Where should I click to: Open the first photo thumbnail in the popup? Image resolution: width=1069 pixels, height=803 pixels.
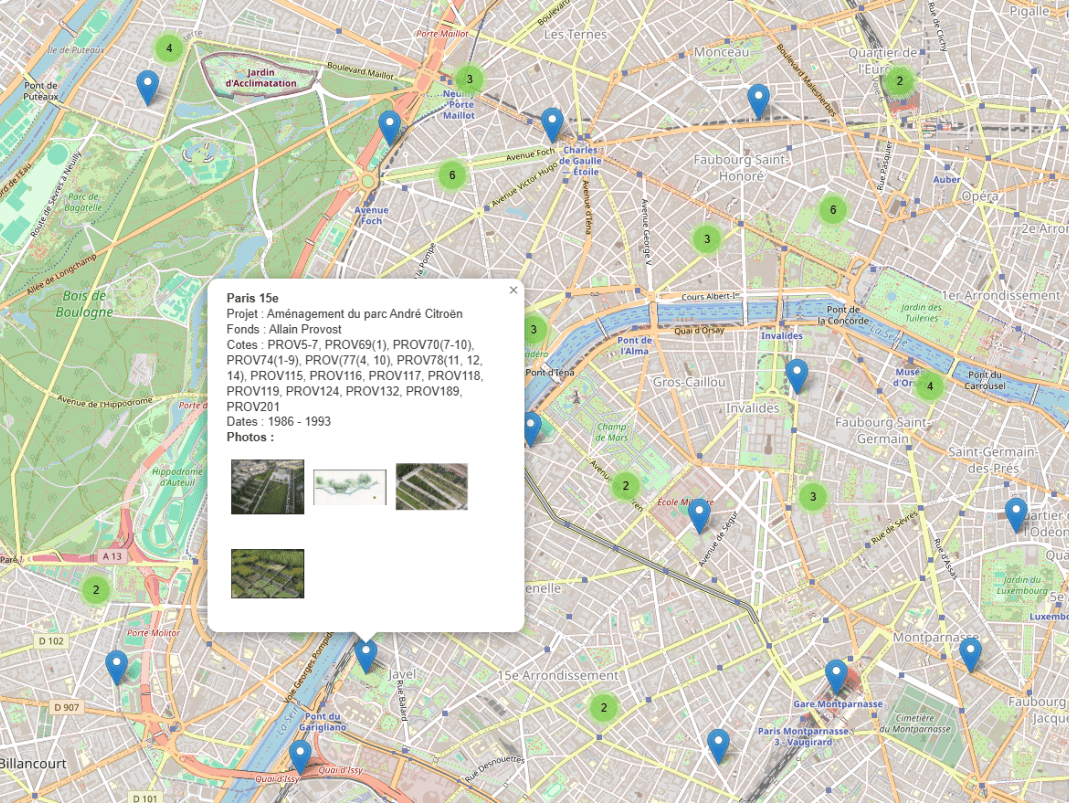tap(267, 486)
